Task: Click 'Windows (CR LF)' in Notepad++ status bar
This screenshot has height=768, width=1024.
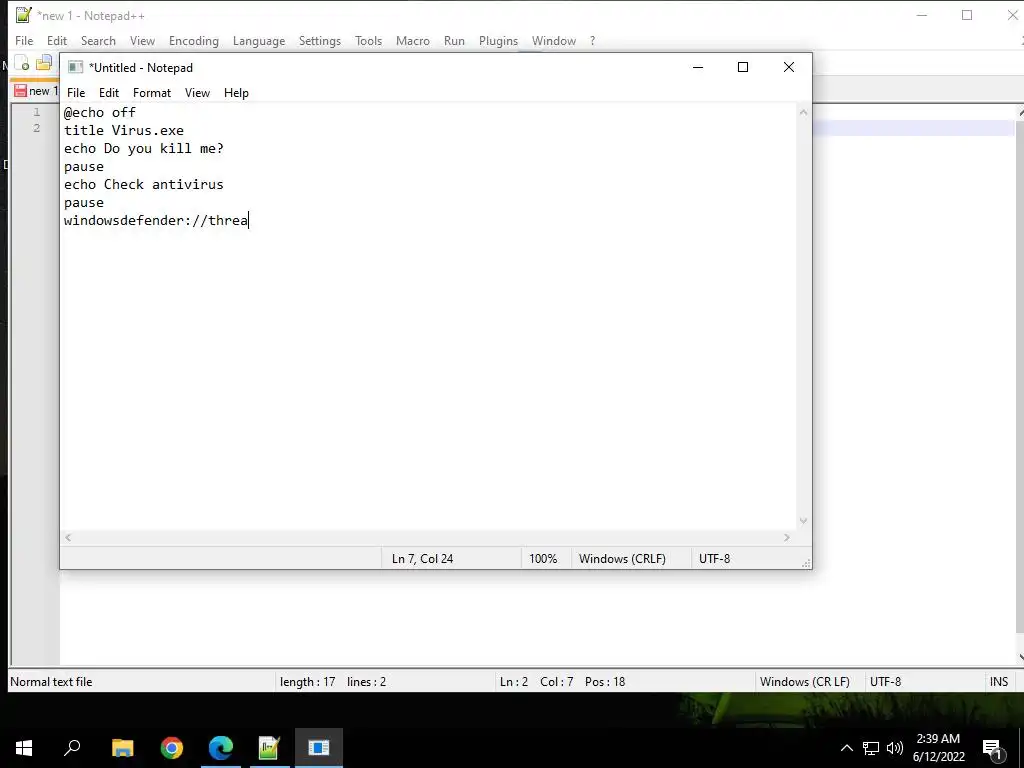Action: 805,682
